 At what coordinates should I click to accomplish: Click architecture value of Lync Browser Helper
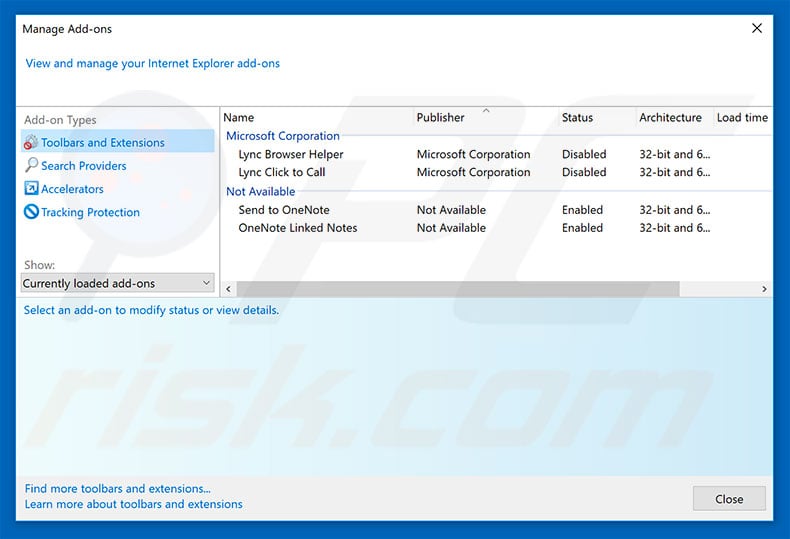675,154
